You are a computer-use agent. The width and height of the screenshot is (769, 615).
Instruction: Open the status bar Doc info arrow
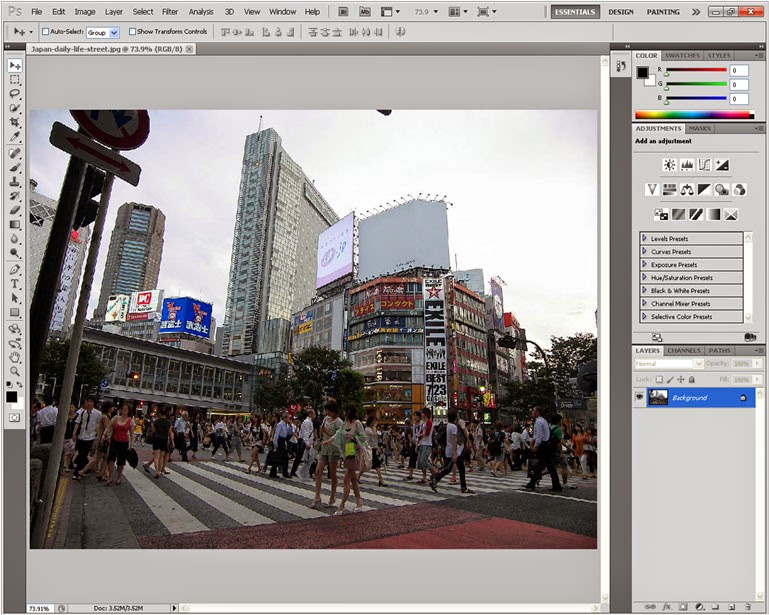(174, 608)
